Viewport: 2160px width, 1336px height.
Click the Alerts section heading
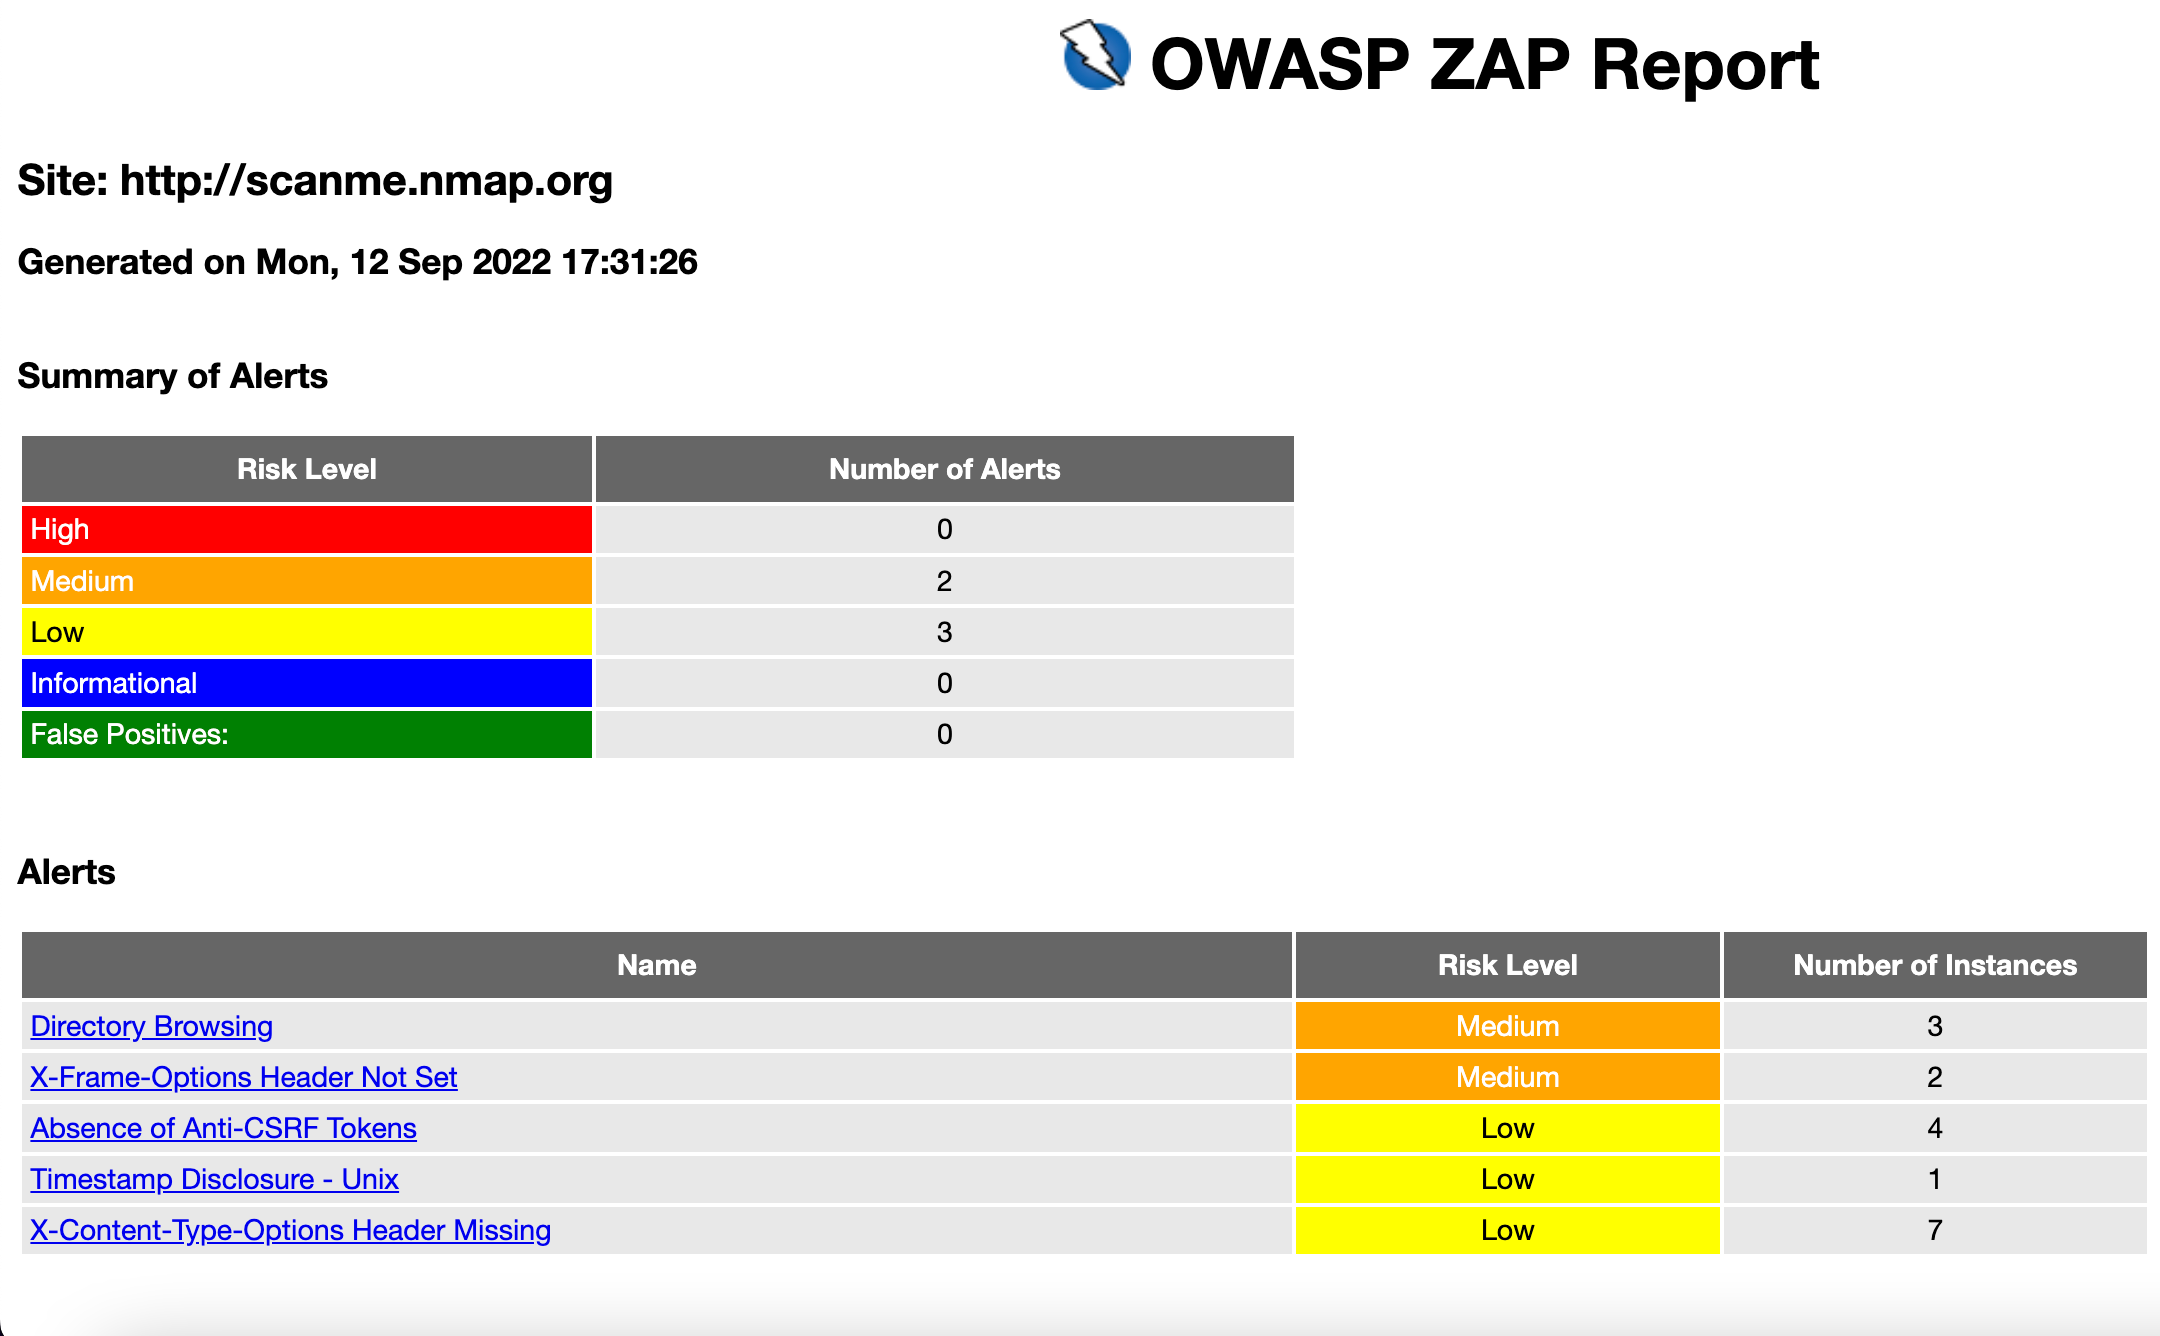click(66, 872)
